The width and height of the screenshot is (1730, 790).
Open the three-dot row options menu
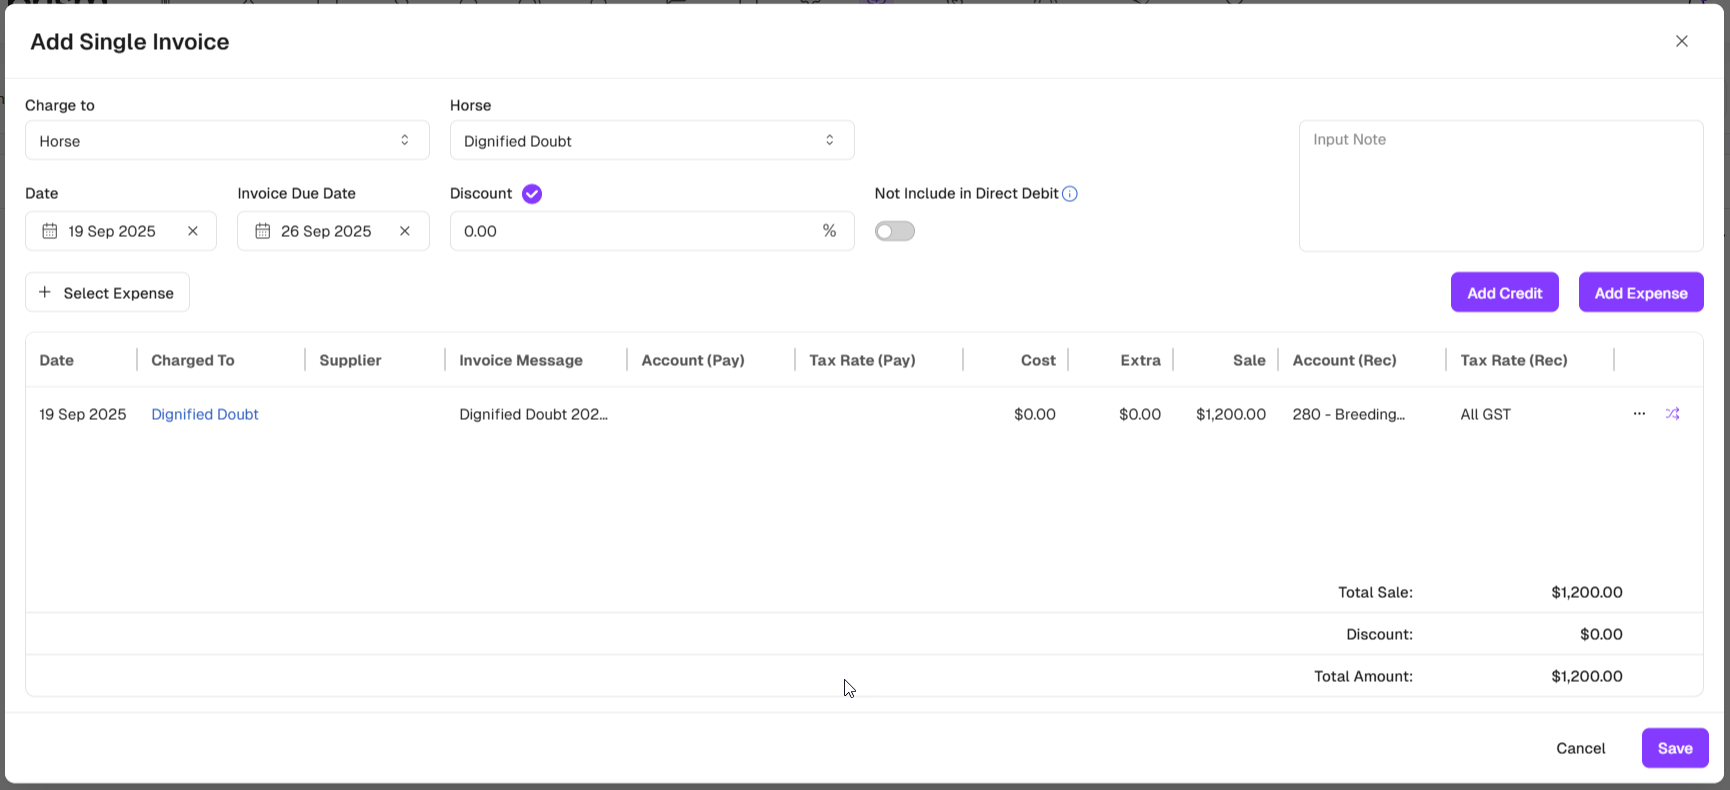pyautogui.click(x=1639, y=414)
